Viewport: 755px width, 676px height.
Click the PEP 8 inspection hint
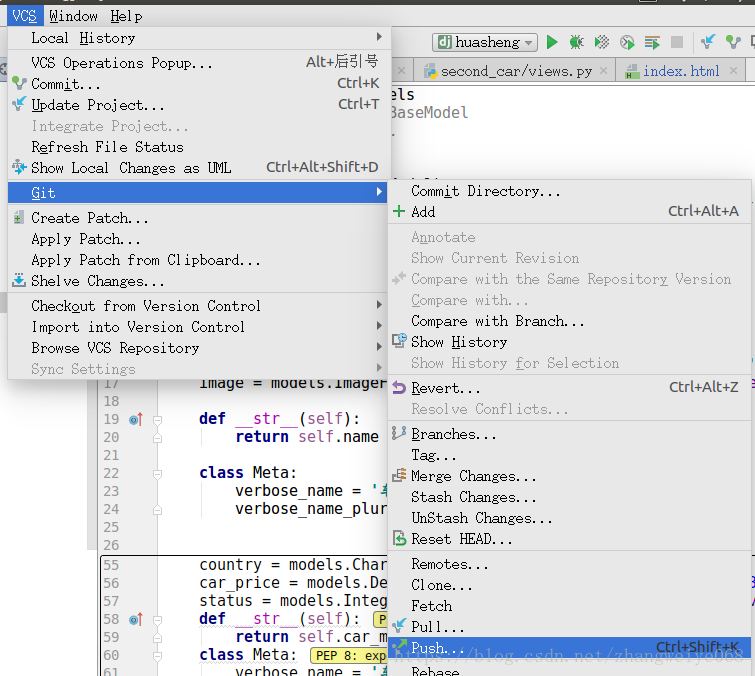(x=349, y=655)
